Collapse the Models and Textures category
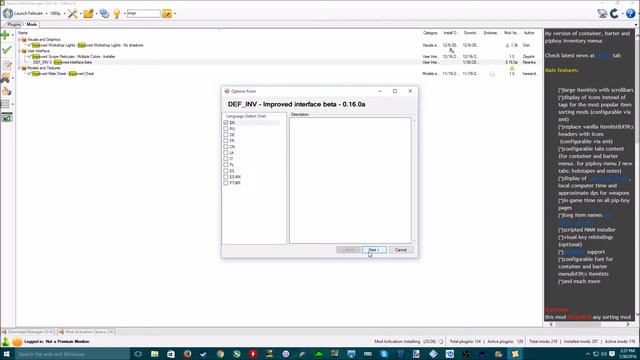640x360 pixels. (19, 68)
